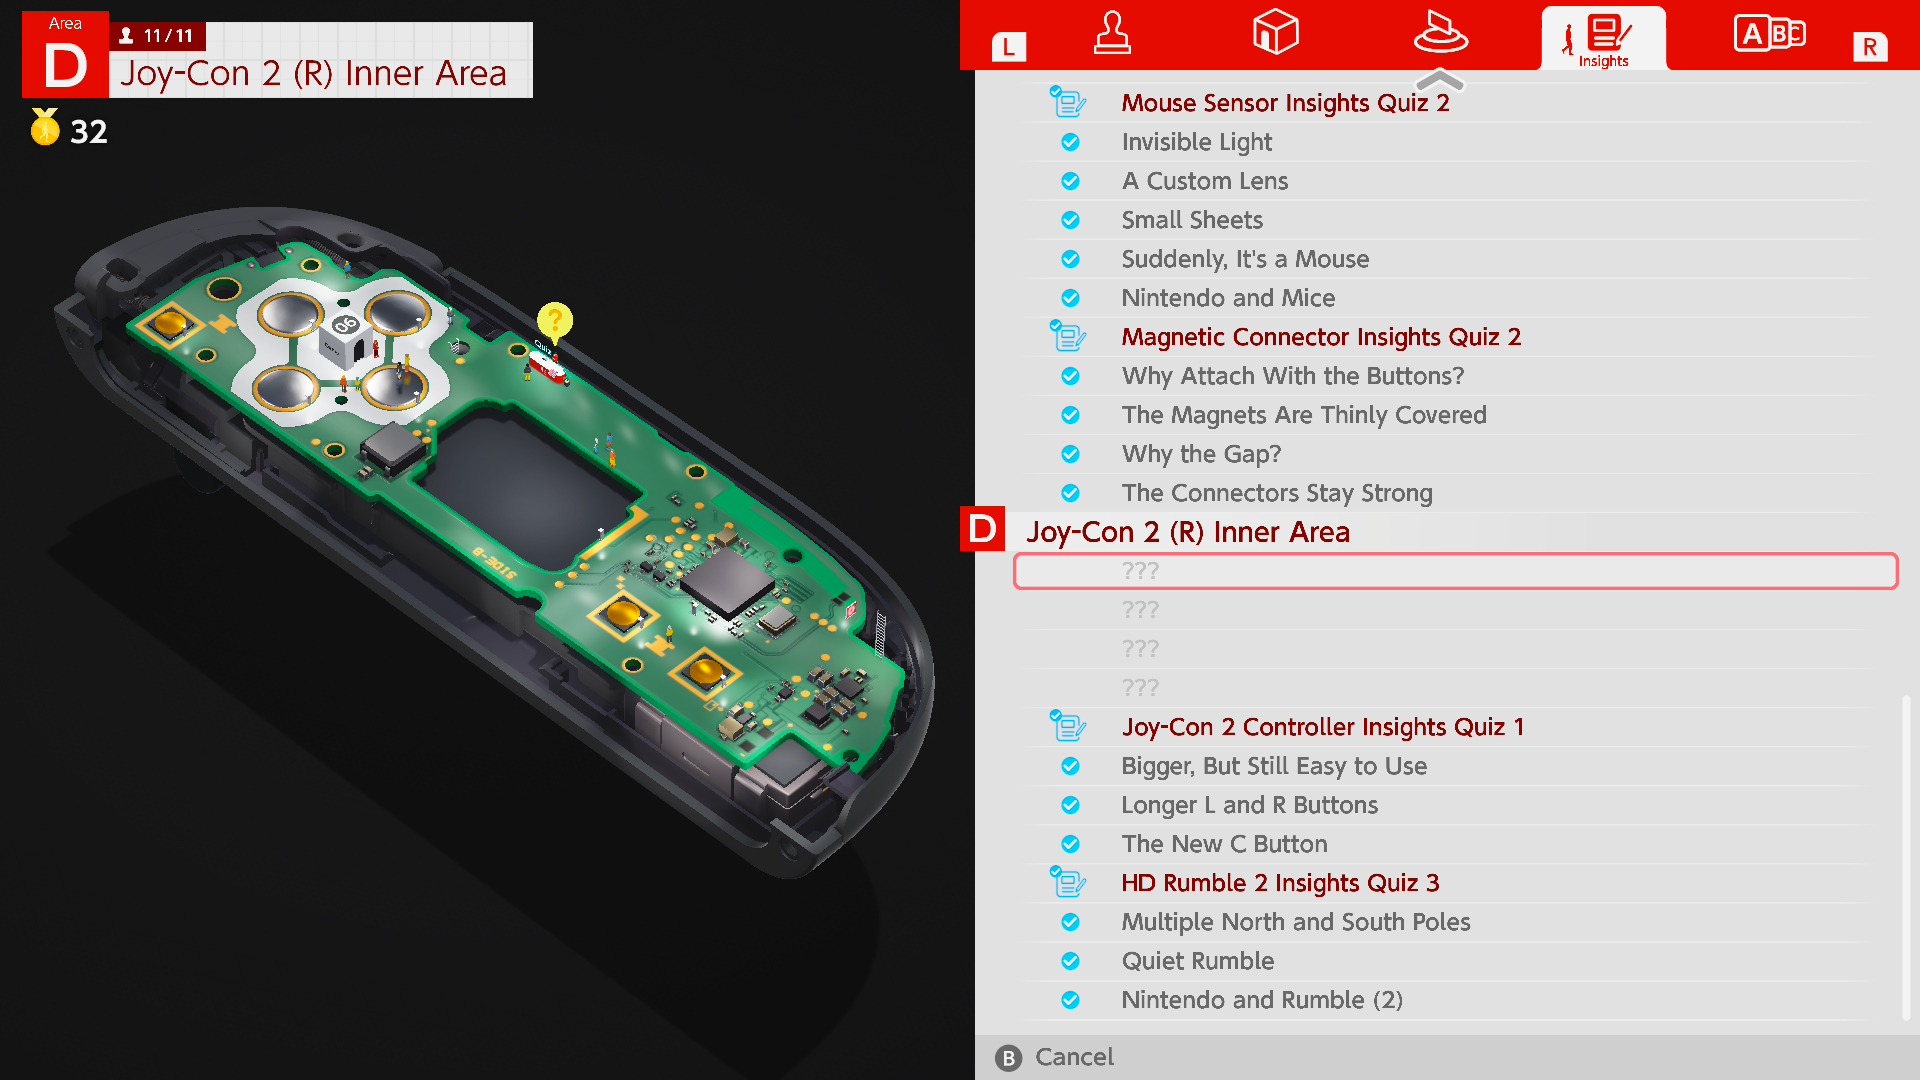Select A Custom Lens insight
1920x1080 pixels.
(x=1204, y=181)
